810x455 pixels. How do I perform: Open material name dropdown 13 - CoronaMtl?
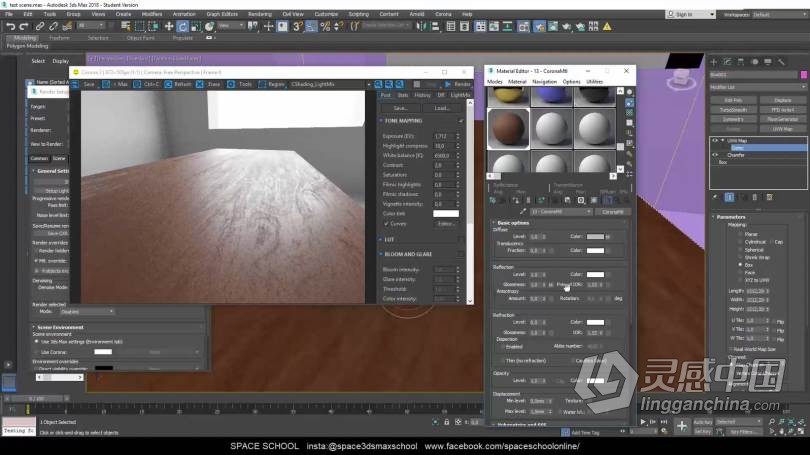click(561, 212)
